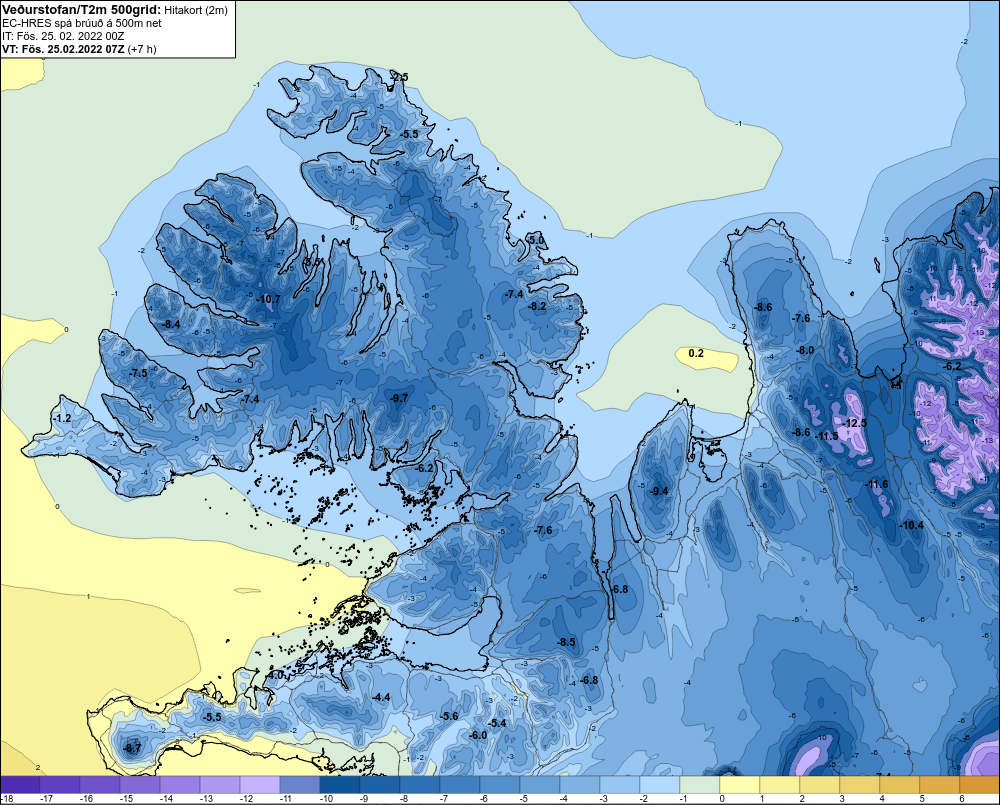Screen dimensions: 1000x805
Task: Click the -5.4 temperature label
Action: pos(497,723)
